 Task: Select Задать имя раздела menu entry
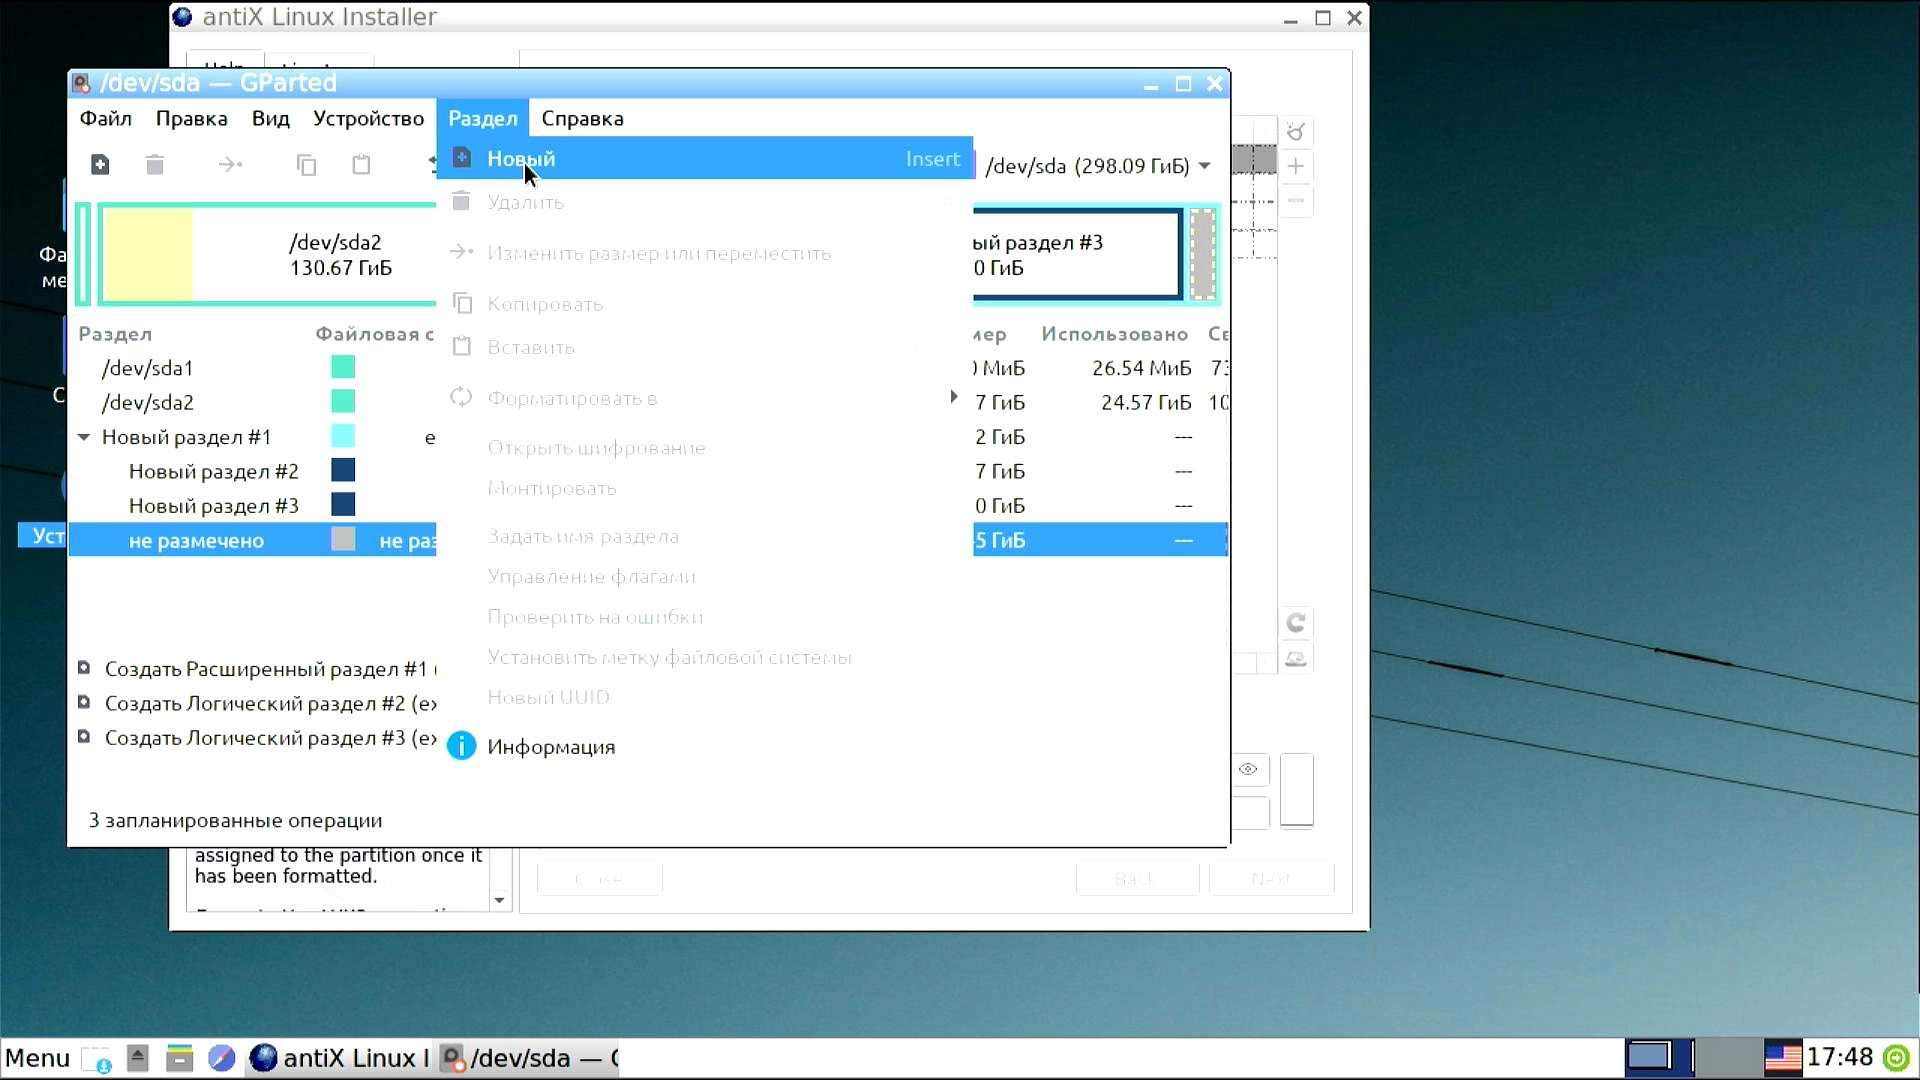(705, 536)
